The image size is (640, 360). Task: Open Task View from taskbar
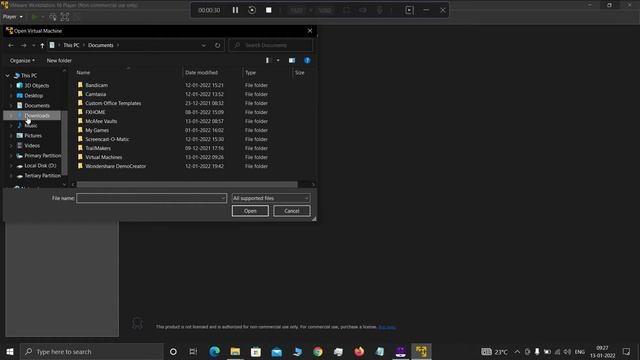pos(193,351)
